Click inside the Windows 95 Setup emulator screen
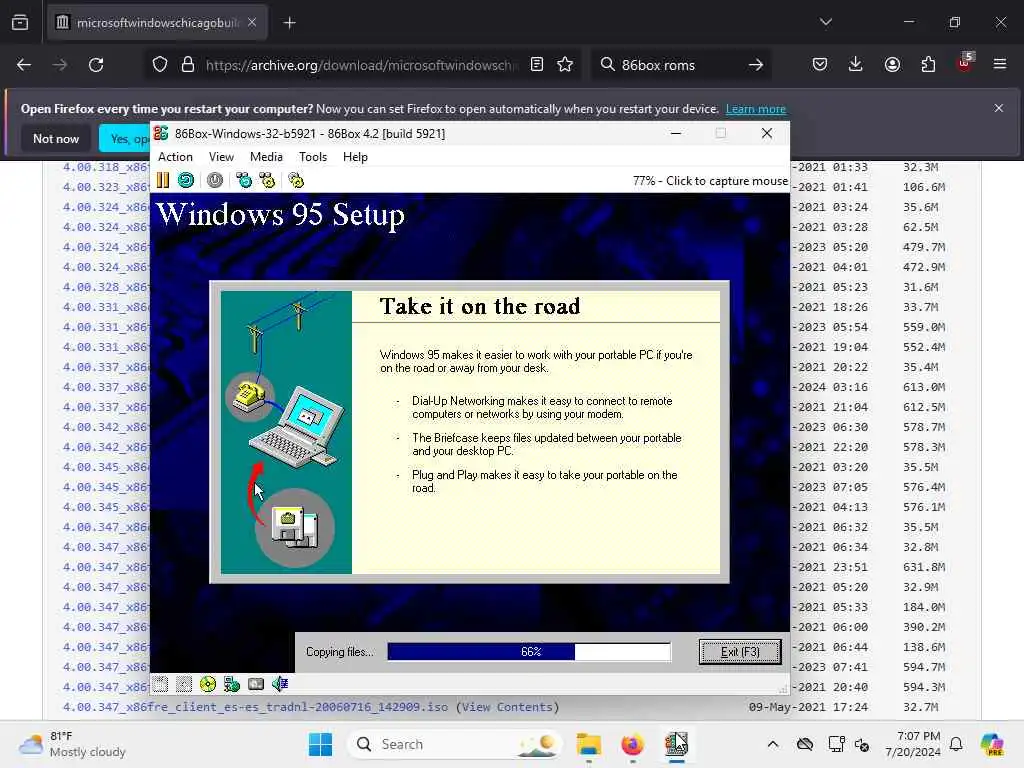The height and width of the screenshot is (768, 1024). point(470,432)
